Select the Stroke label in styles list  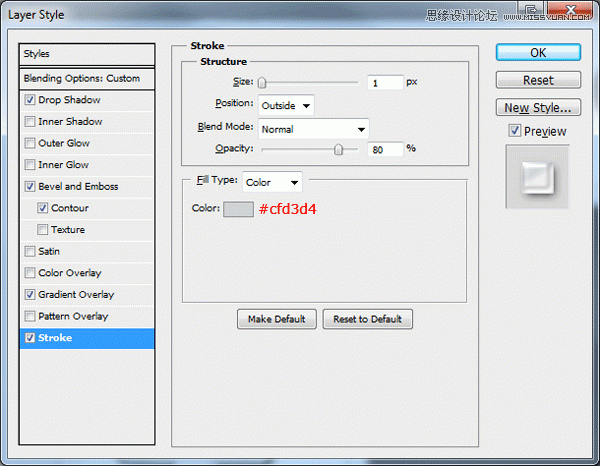click(x=55, y=338)
